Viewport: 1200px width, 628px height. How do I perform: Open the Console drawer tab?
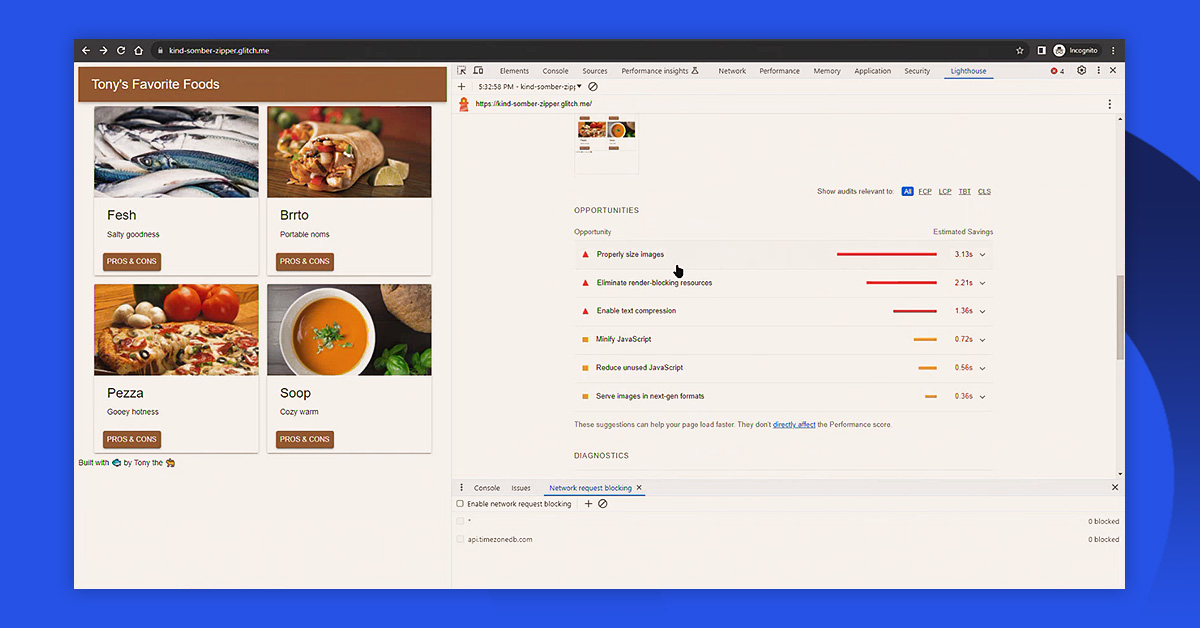487,488
